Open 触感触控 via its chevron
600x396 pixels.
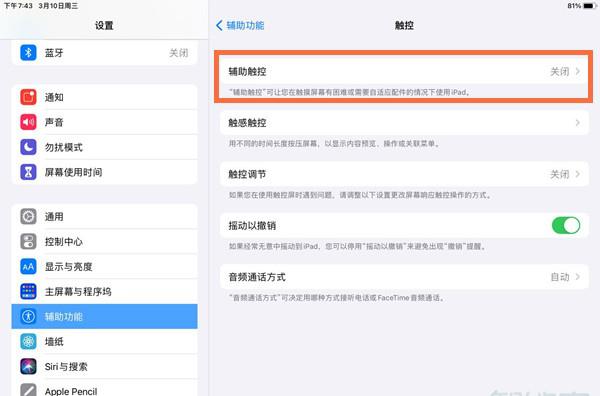tap(578, 123)
